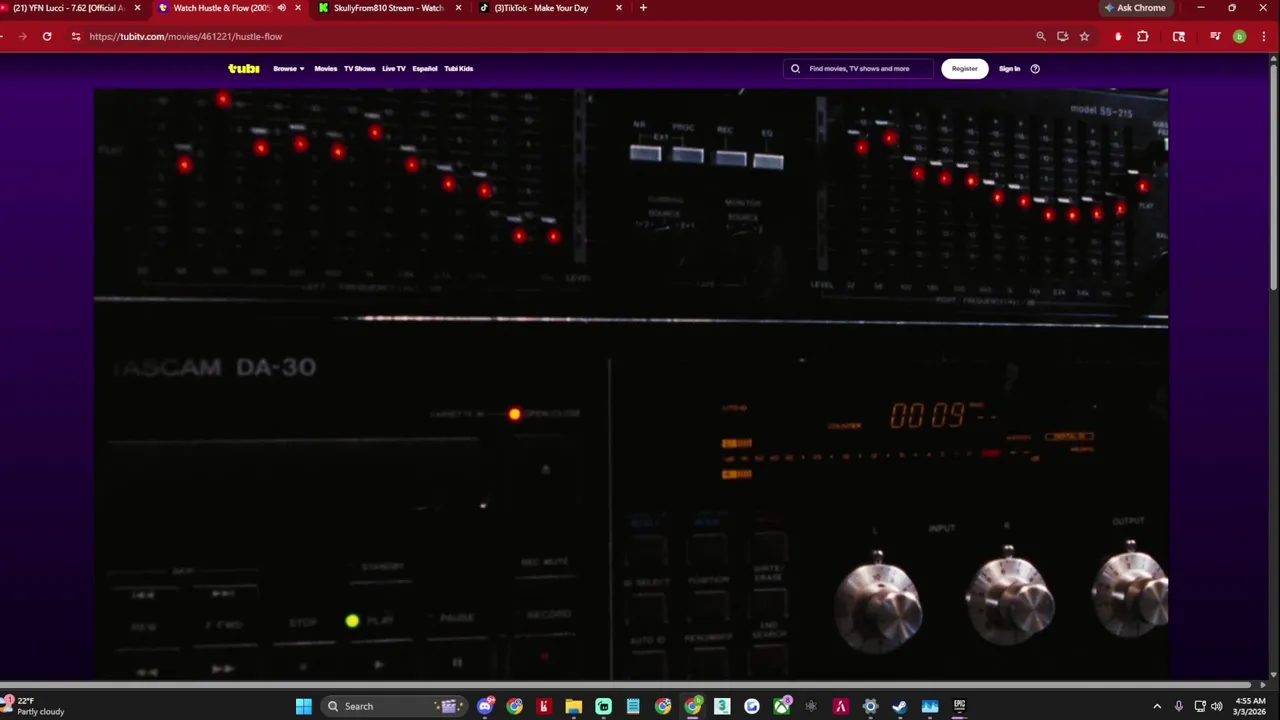Go forward in browser history

tap(22, 36)
